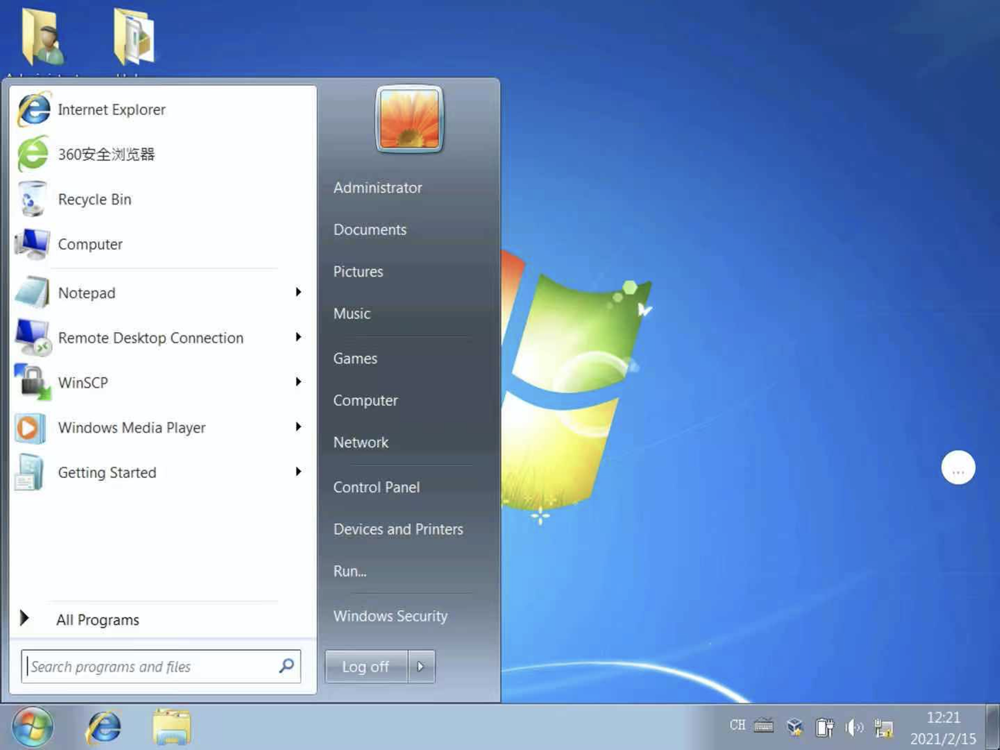Click the white ellipsis bubble on desktop
Viewport: 1000px width, 750px height.
958,468
